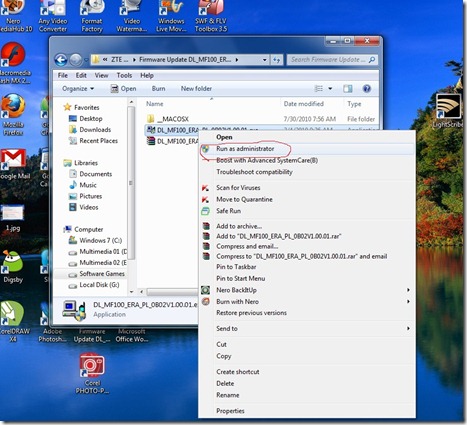Open the Mozilla Firefox desktop shortcut
Image resolution: width=467 pixels, height=425 pixels.
13,114
